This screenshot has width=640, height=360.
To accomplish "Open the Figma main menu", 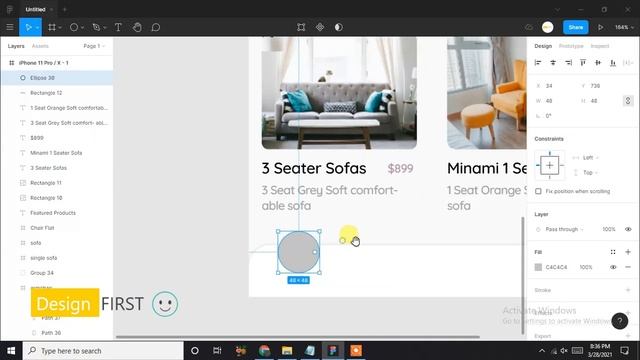I will 10,27.
